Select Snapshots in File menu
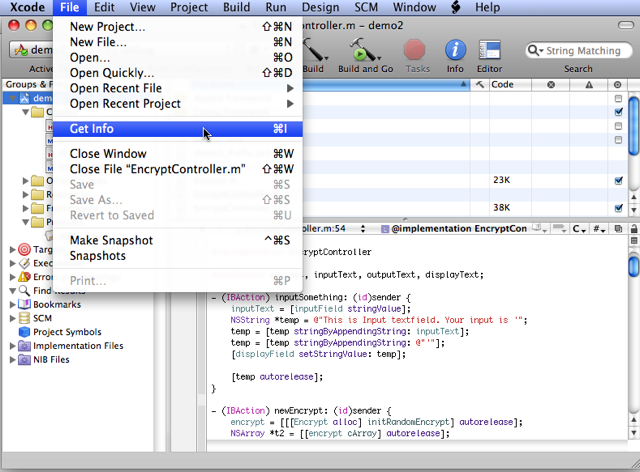The image size is (640, 472). (178, 256)
